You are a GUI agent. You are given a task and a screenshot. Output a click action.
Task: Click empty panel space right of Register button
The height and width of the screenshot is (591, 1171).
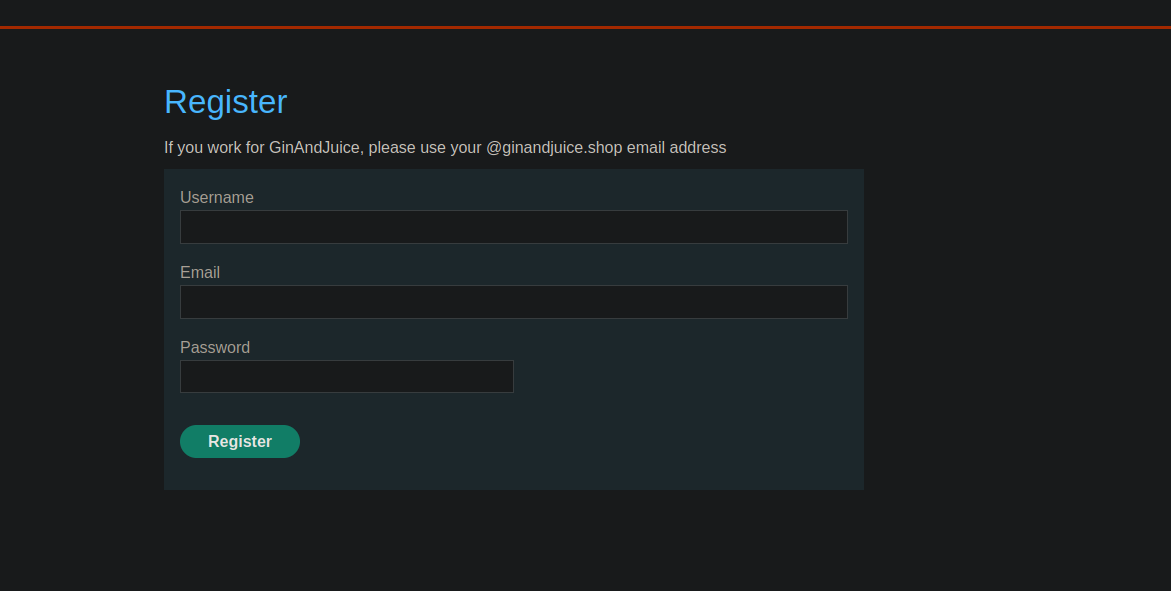[580, 442]
